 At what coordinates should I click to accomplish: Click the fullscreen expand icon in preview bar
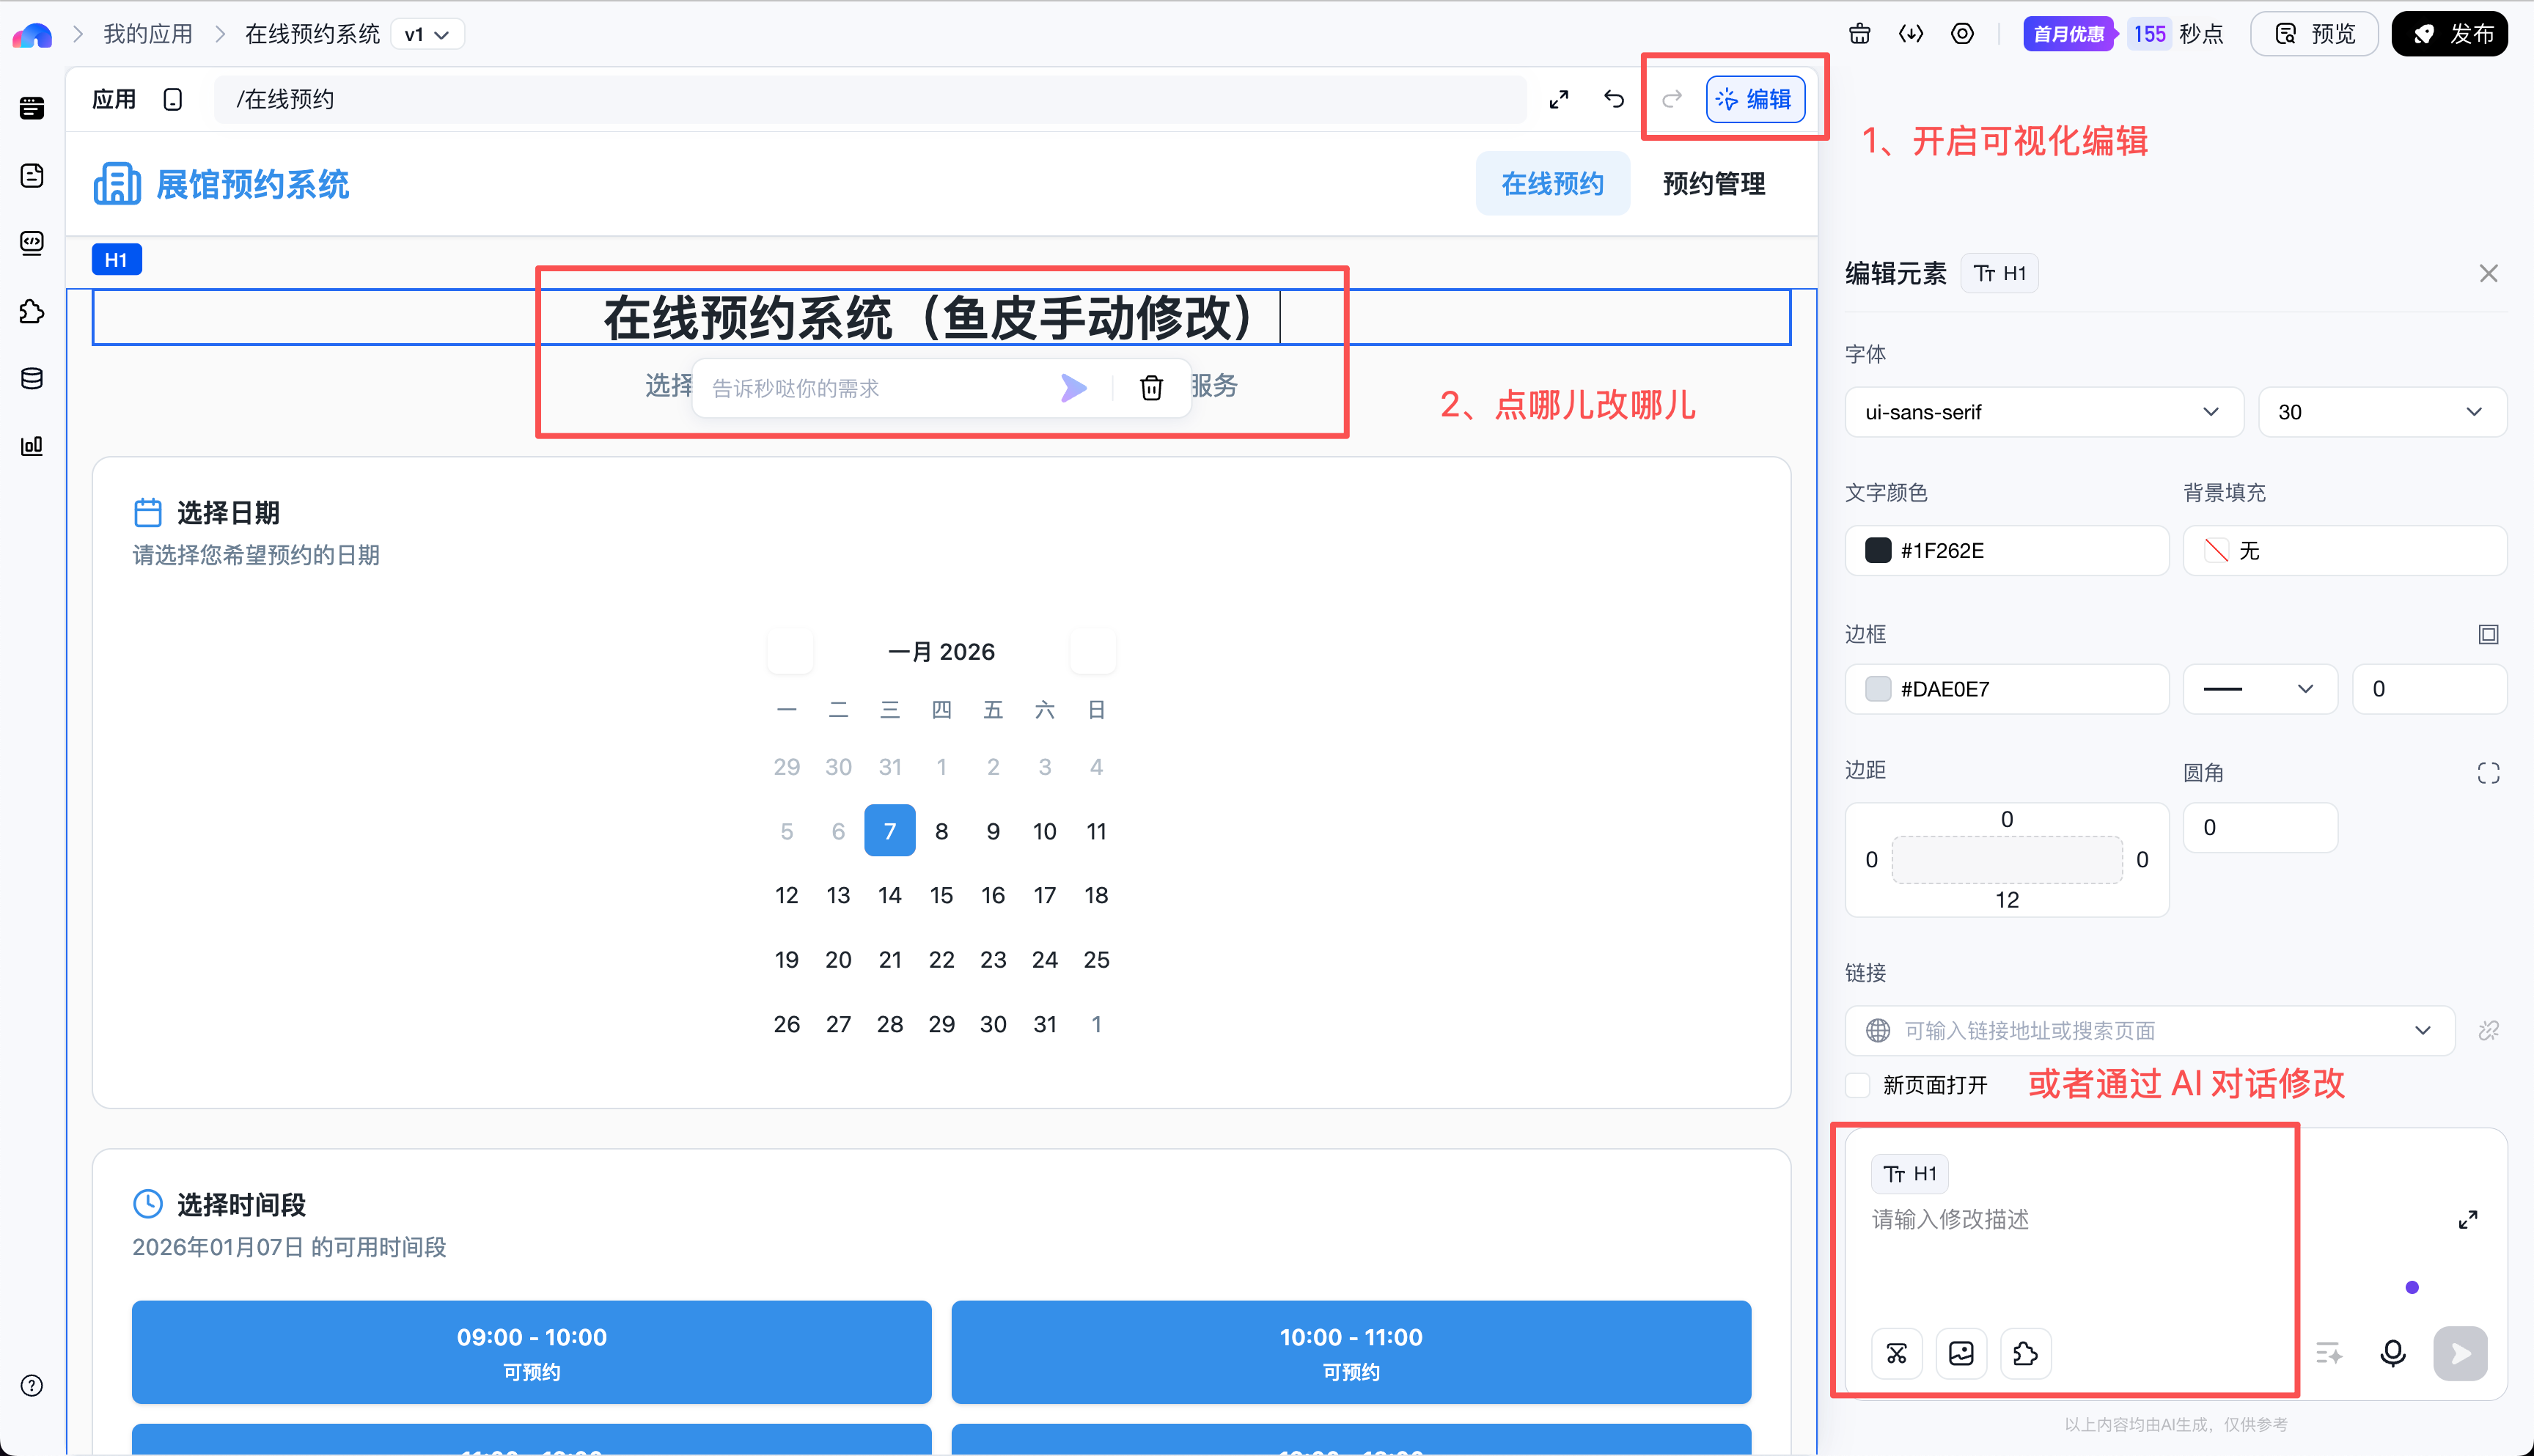click(1558, 99)
